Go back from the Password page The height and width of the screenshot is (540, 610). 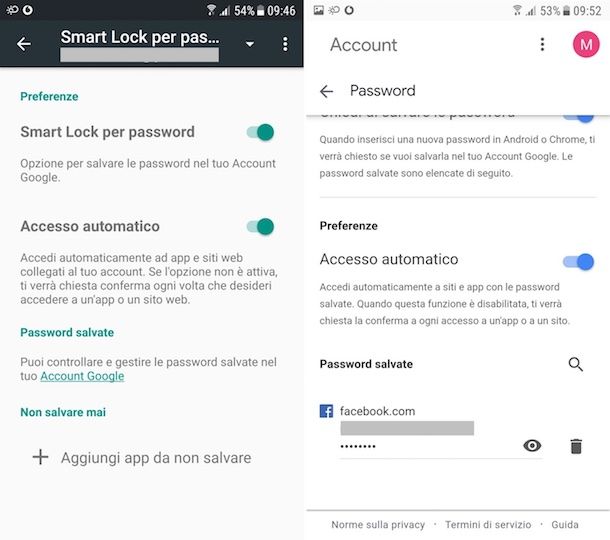(326, 91)
